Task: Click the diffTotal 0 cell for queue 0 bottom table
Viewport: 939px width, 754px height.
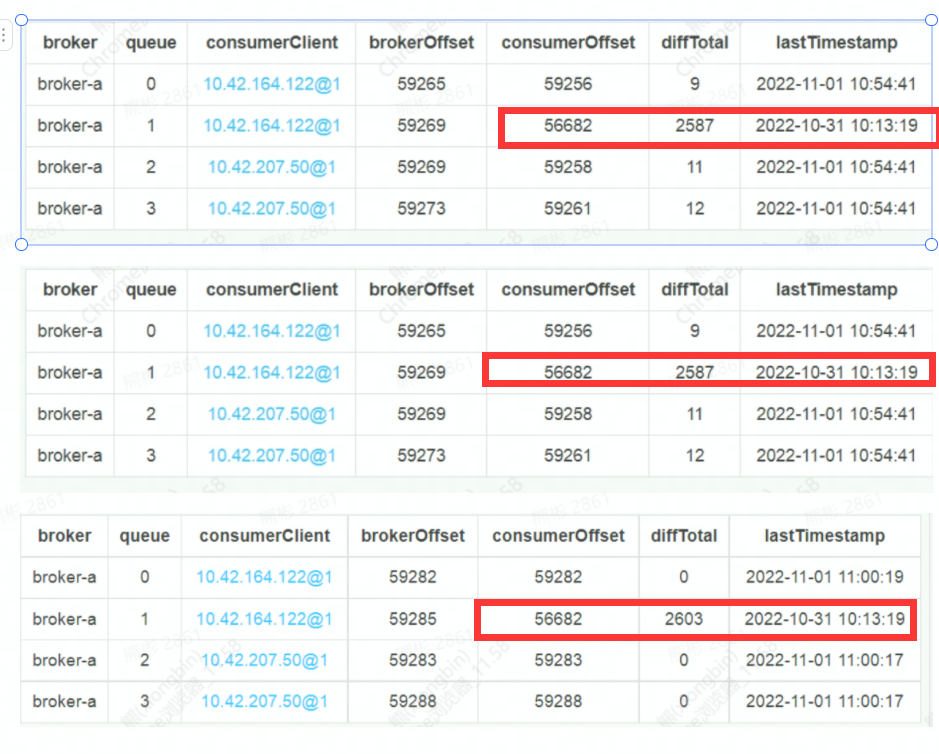Action: pyautogui.click(x=683, y=577)
